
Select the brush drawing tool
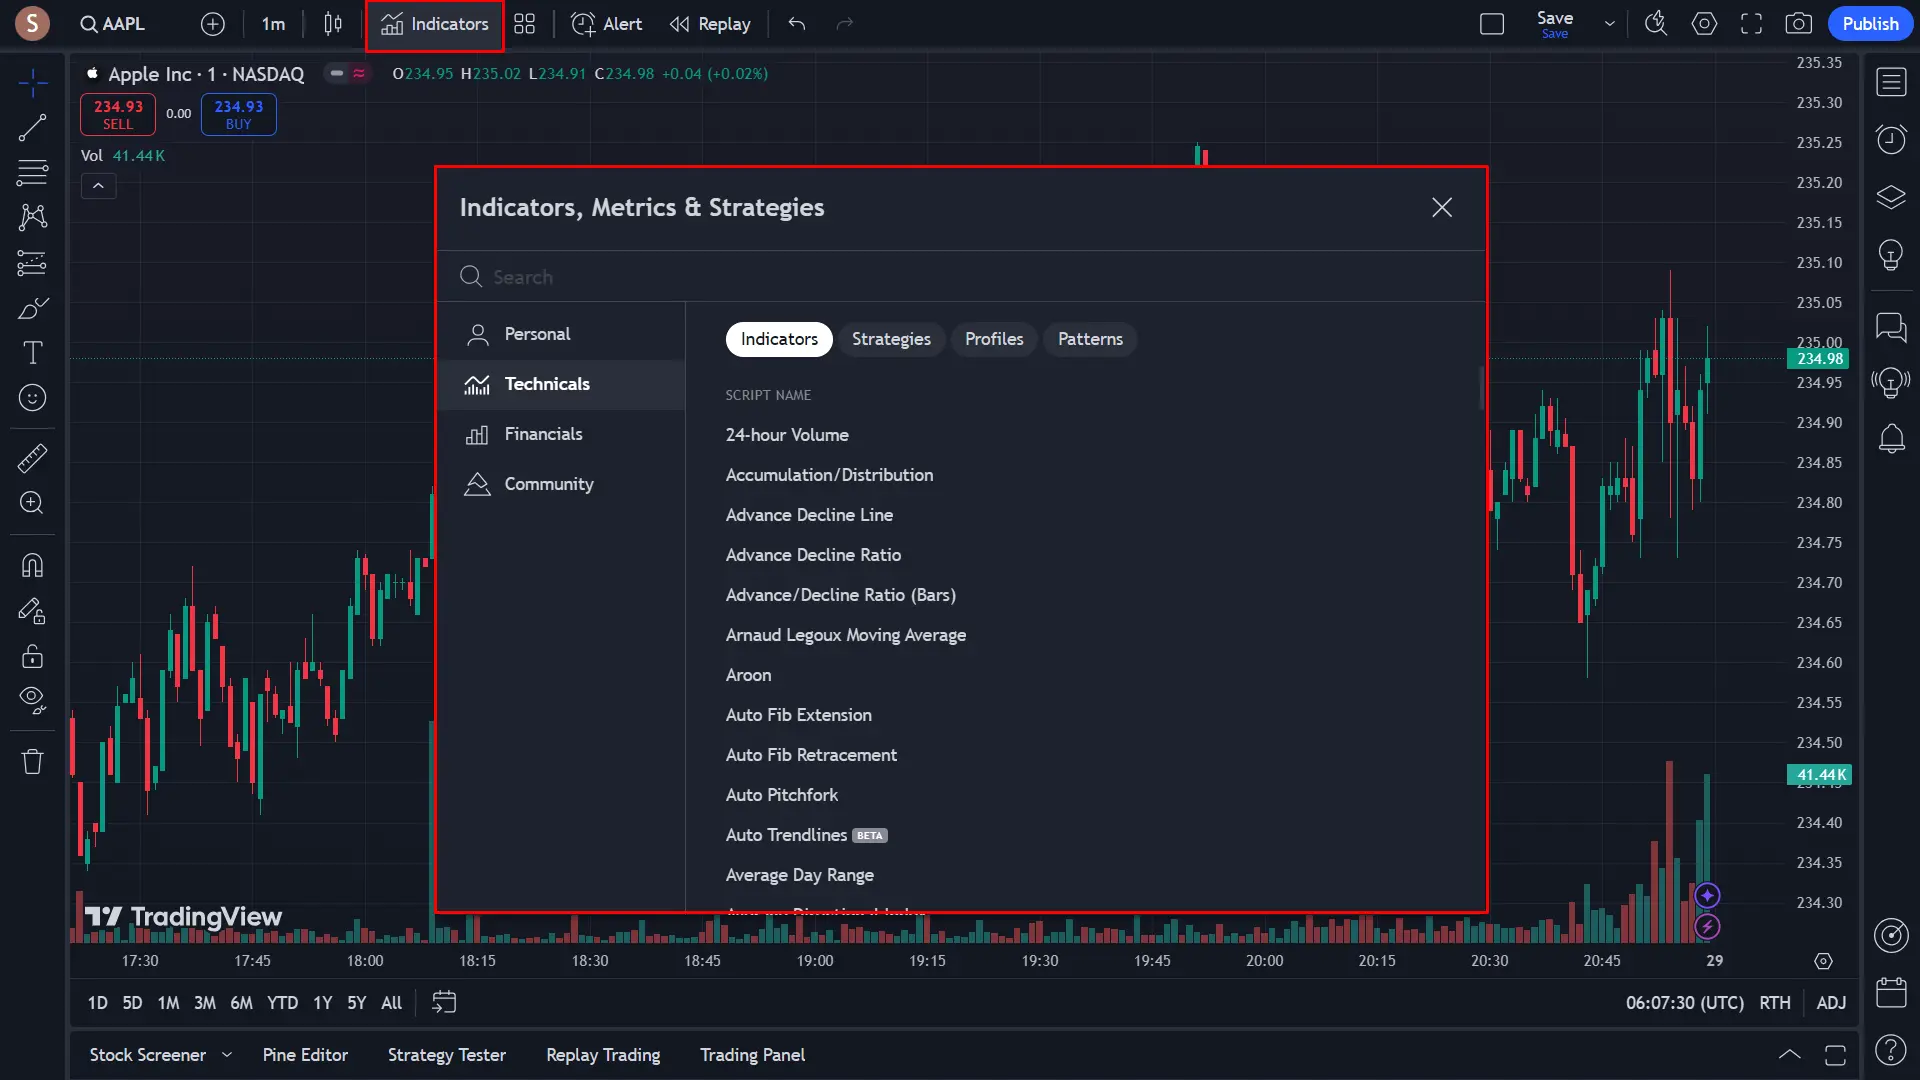point(33,308)
